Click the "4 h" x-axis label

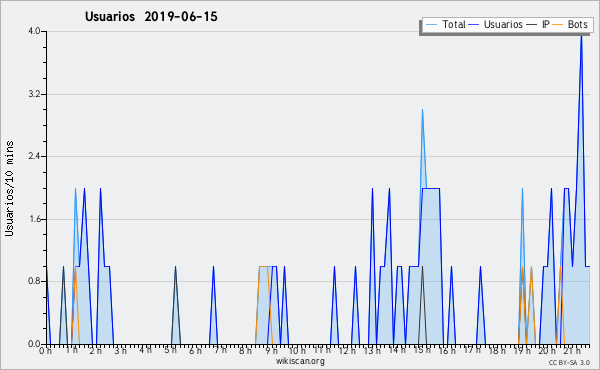(145, 350)
